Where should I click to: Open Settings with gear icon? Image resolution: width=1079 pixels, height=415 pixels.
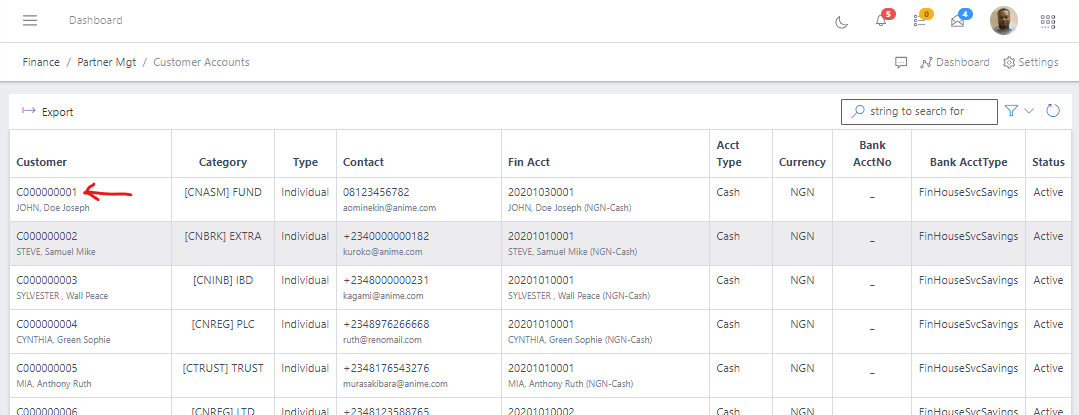[1031, 62]
